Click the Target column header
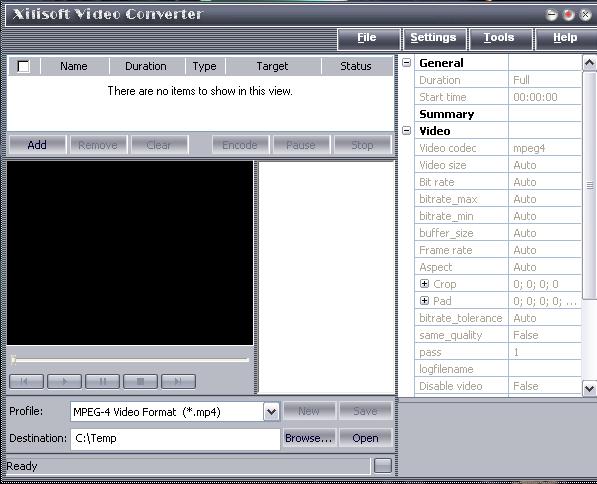Screen dimensions: 597x484 pos(272,66)
